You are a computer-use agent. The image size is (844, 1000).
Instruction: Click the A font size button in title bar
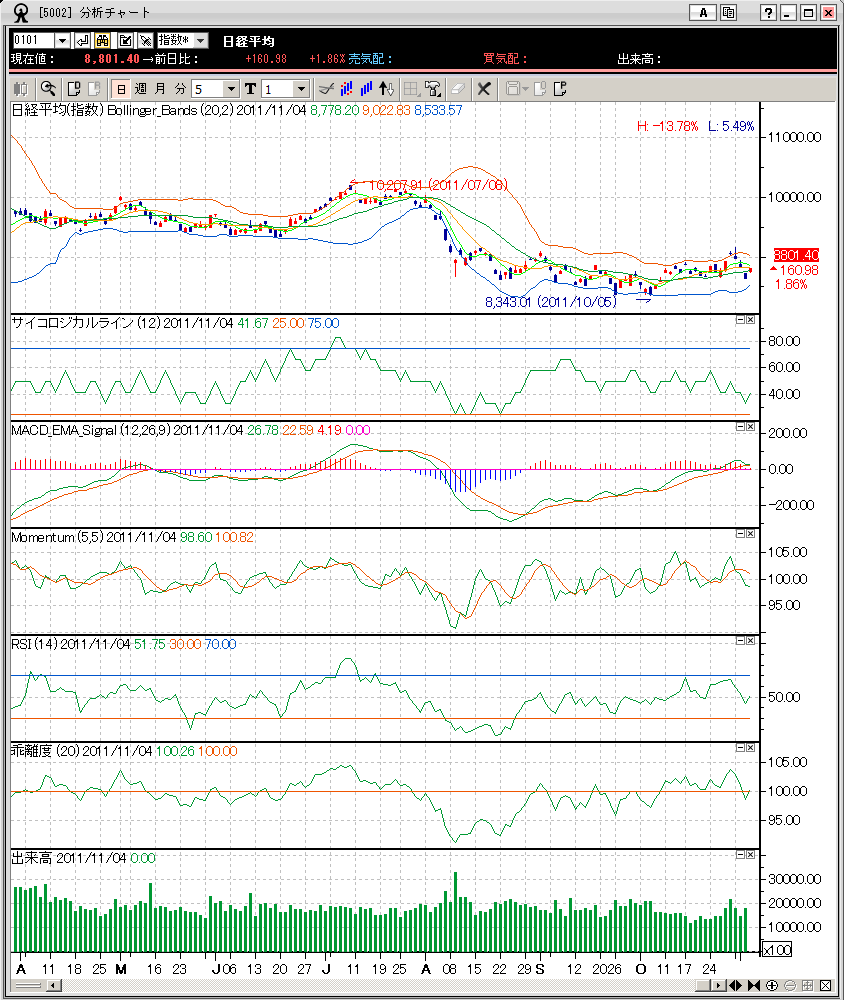click(x=704, y=12)
